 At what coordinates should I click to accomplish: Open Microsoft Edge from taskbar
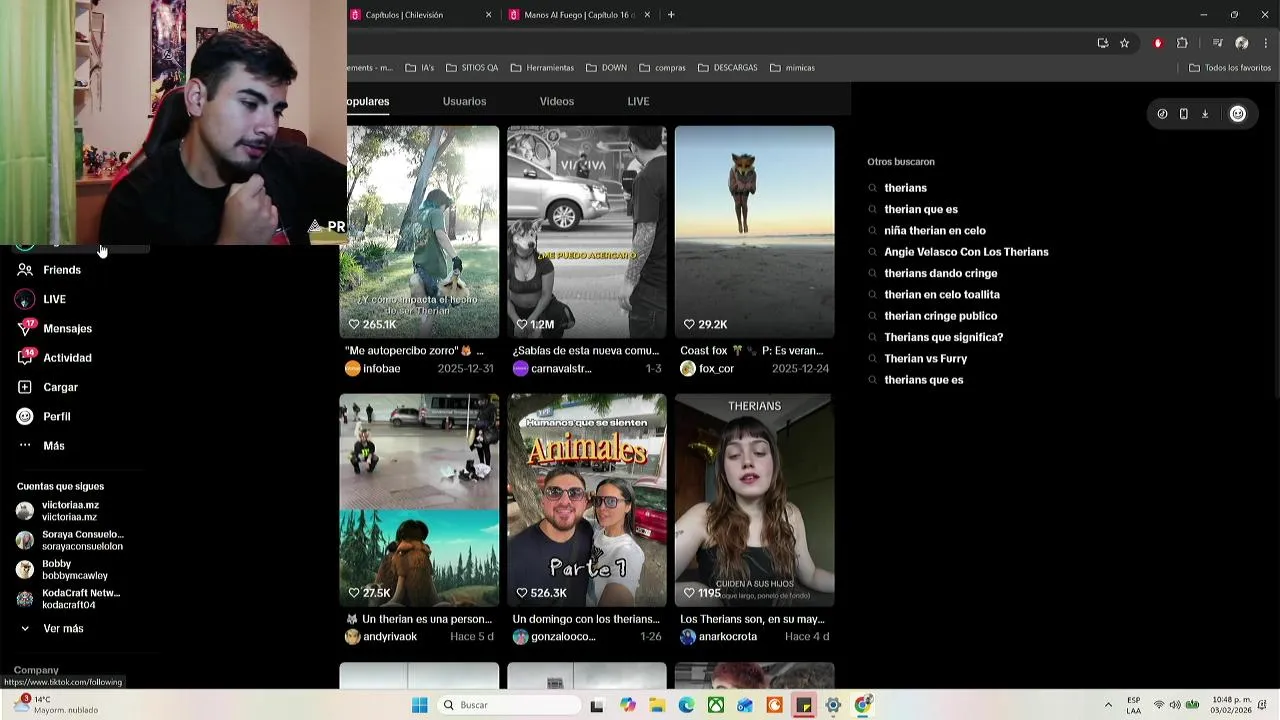coord(686,705)
